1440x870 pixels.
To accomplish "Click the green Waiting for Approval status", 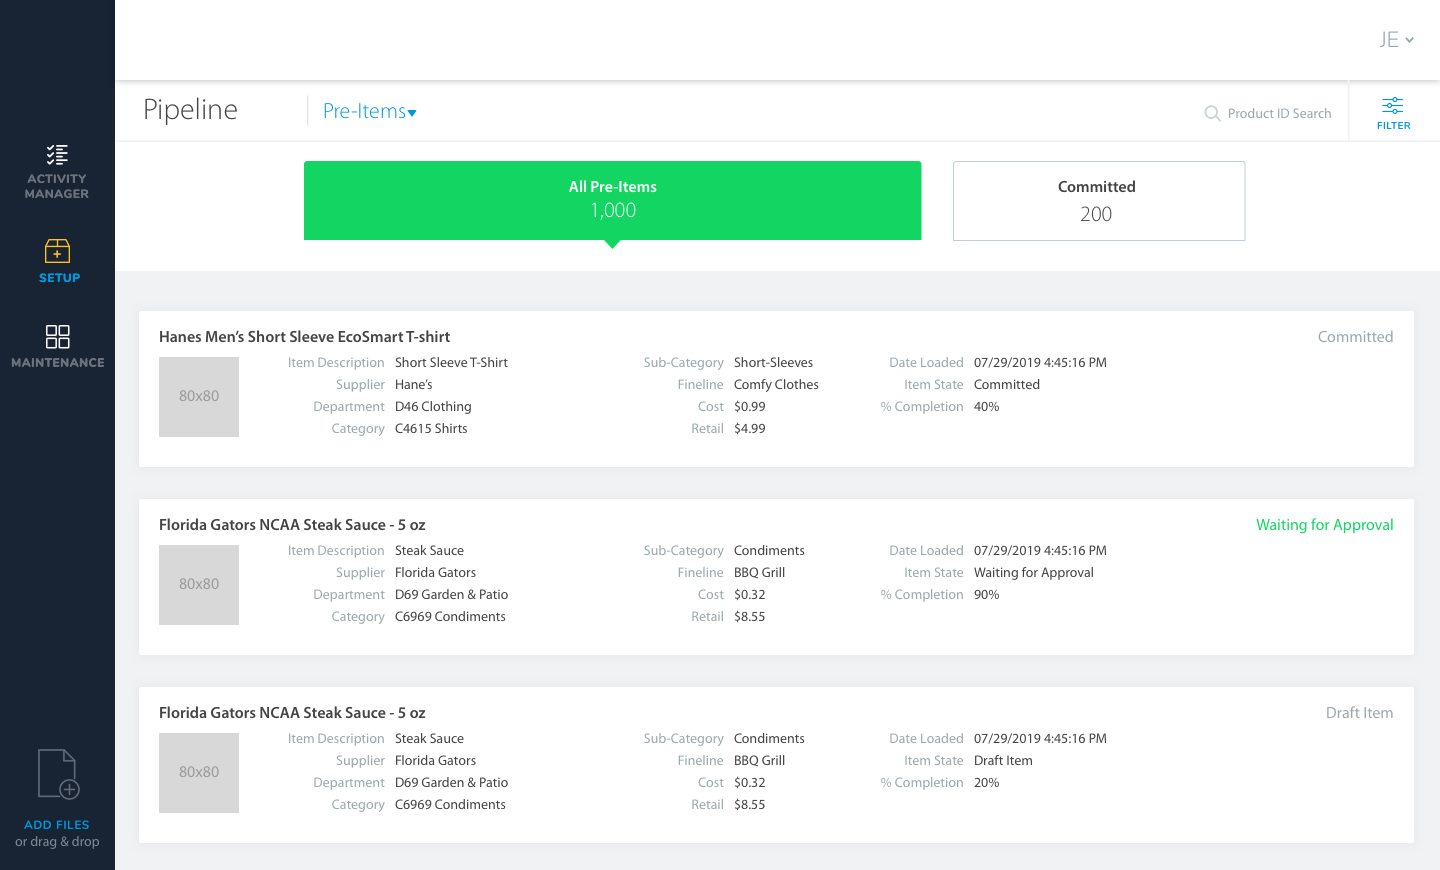I will [1324, 525].
